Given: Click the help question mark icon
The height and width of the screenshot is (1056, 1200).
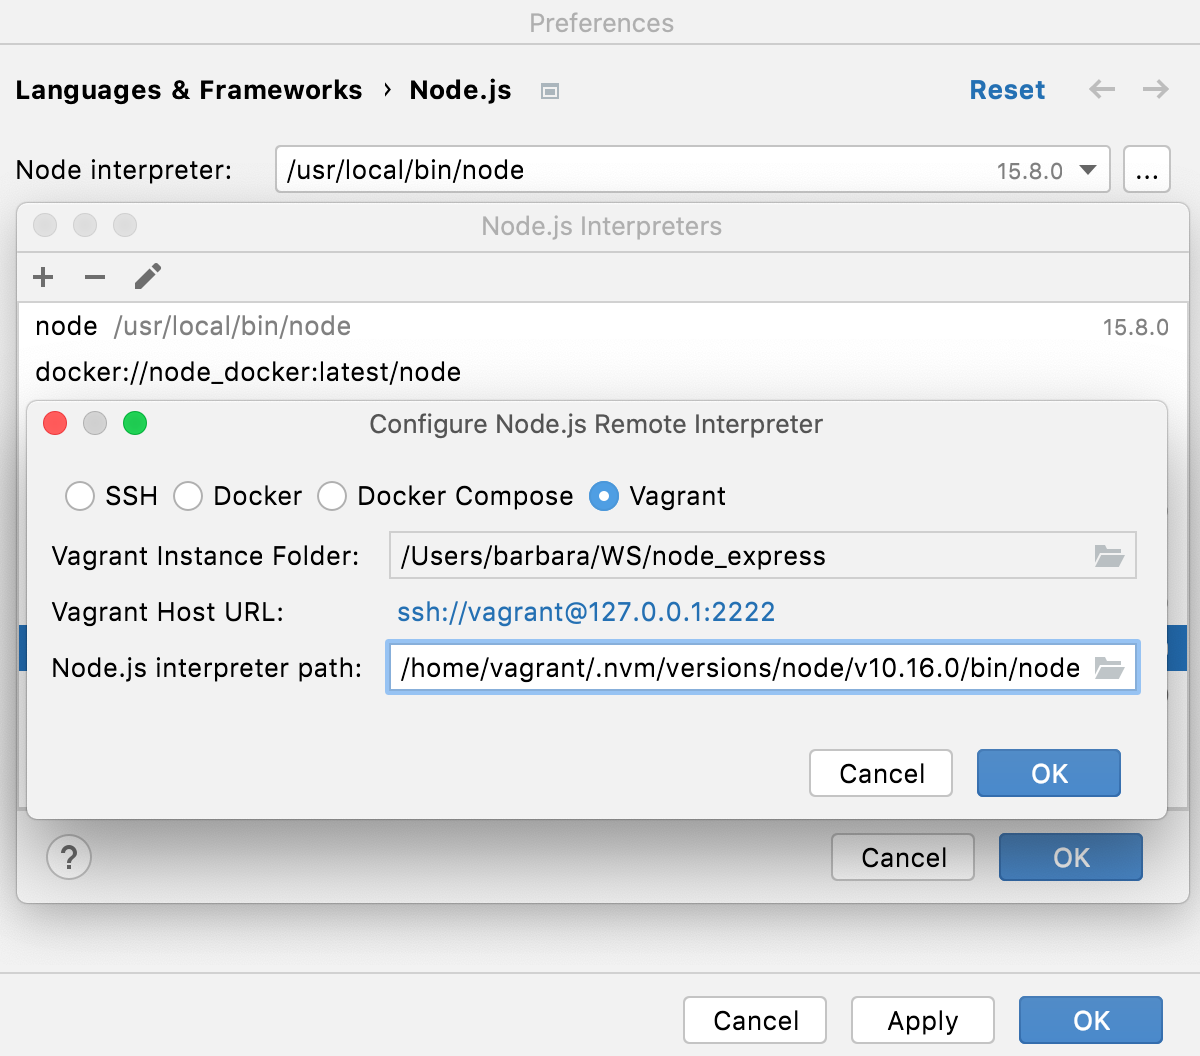Looking at the screenshot, I should point(68,857).
